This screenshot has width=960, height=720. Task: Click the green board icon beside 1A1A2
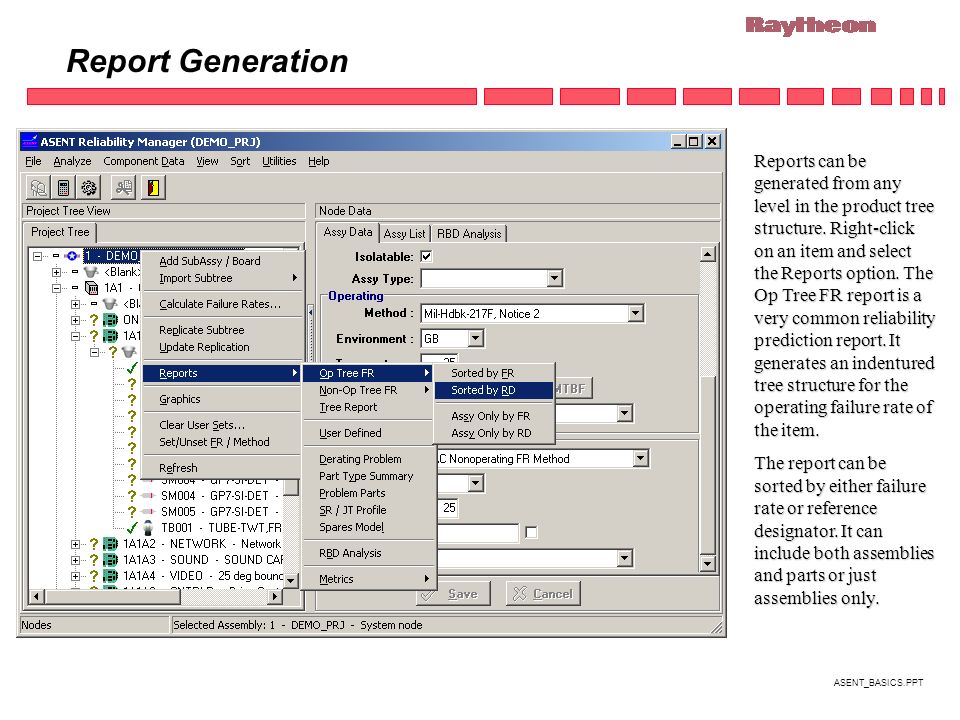[x=110, y=544]
